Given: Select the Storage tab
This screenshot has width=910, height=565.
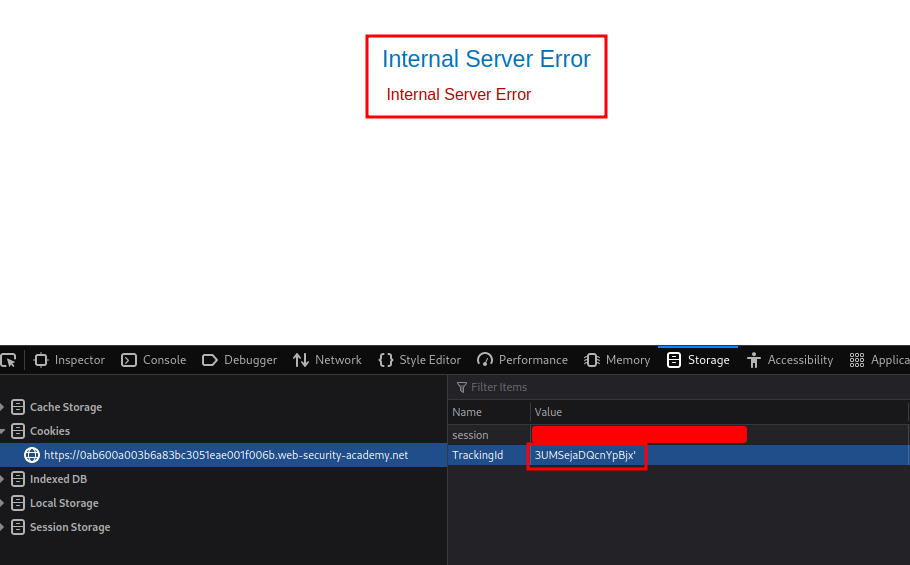Looking at the screenshot, I should 698,360.
